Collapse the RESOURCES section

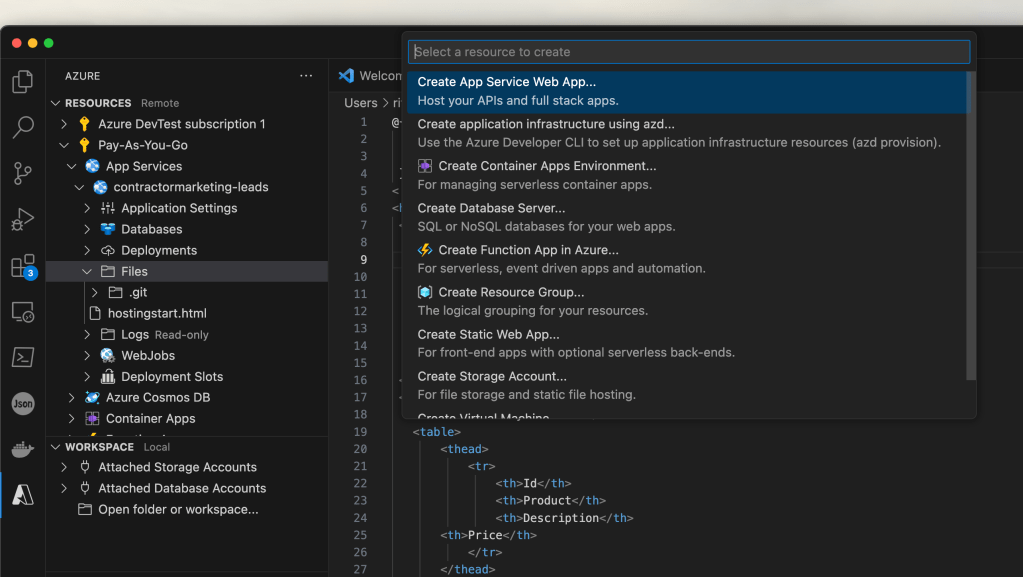pyautogui.click(x=55, y=103)
